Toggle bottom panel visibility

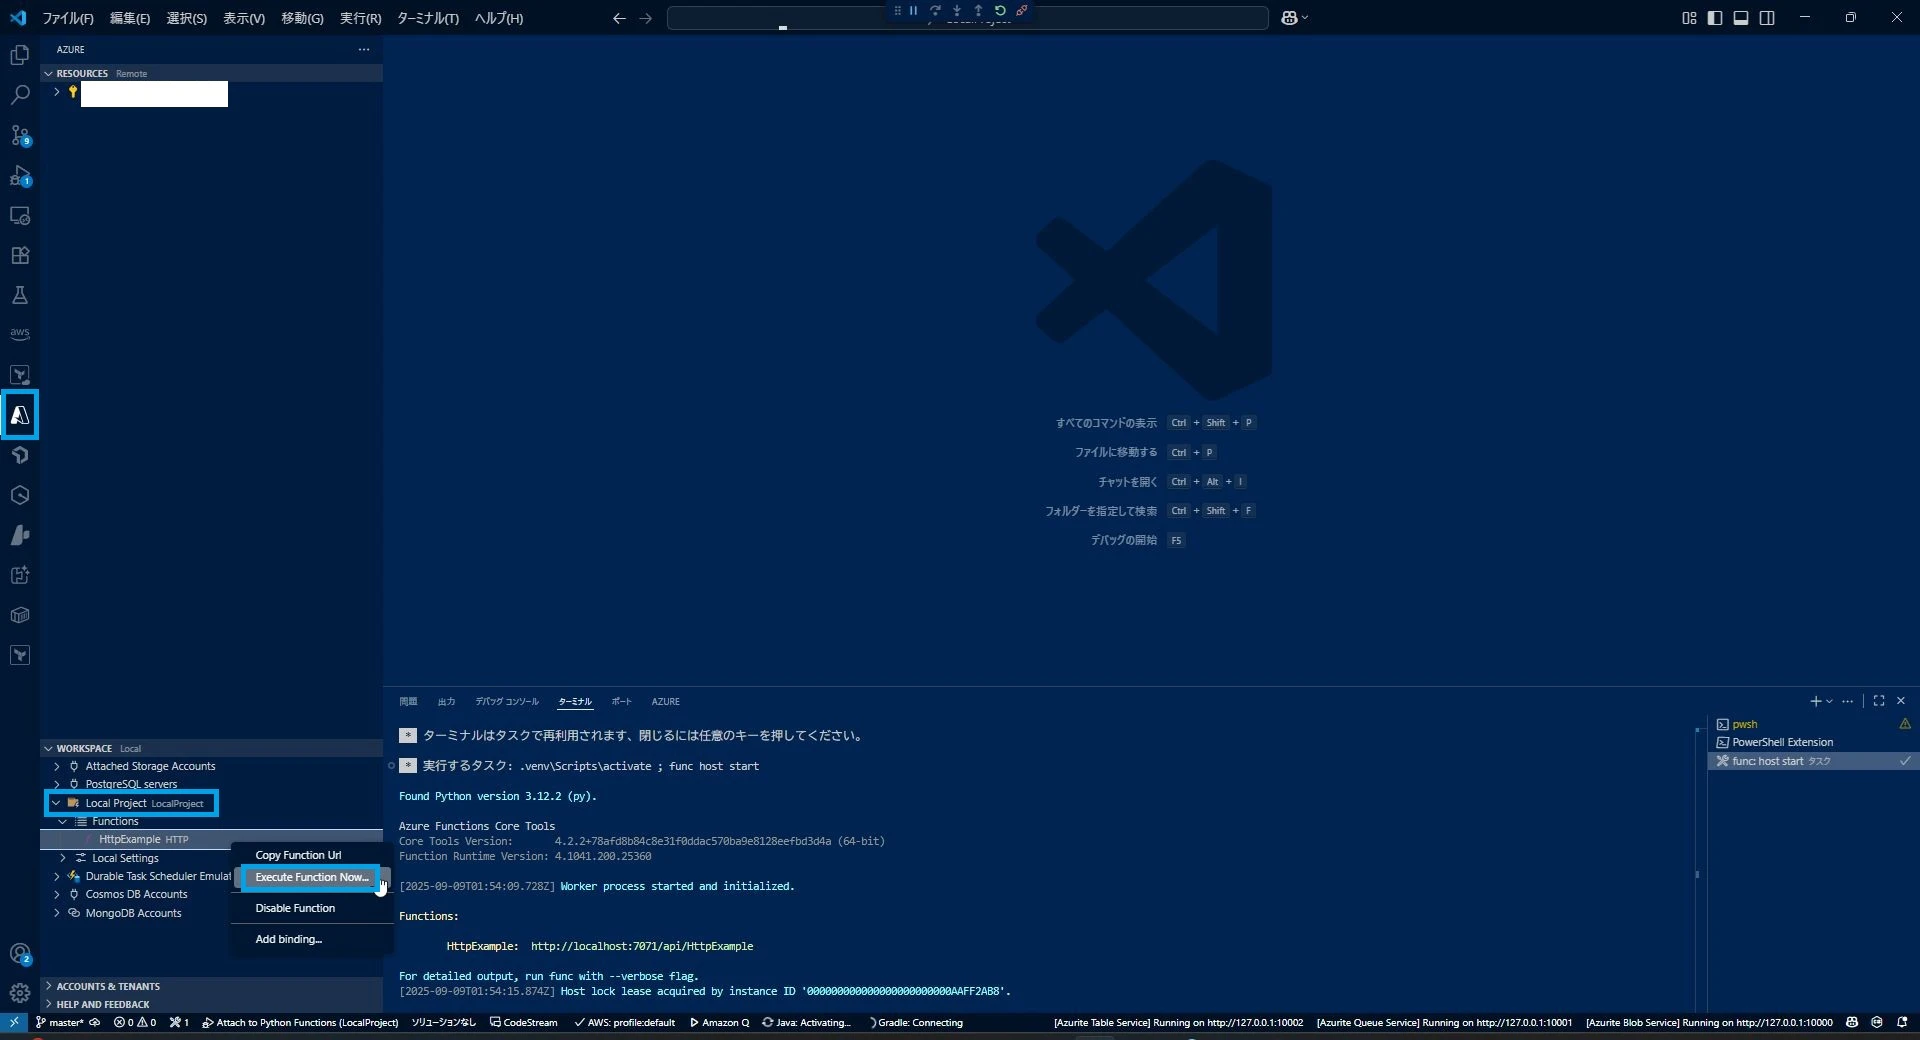[1741, 18]
